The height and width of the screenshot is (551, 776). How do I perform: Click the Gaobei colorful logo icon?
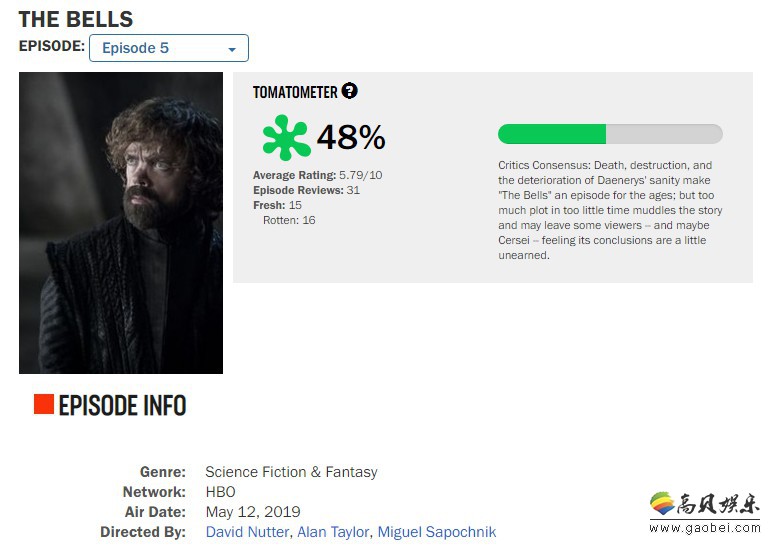(662, 504)
